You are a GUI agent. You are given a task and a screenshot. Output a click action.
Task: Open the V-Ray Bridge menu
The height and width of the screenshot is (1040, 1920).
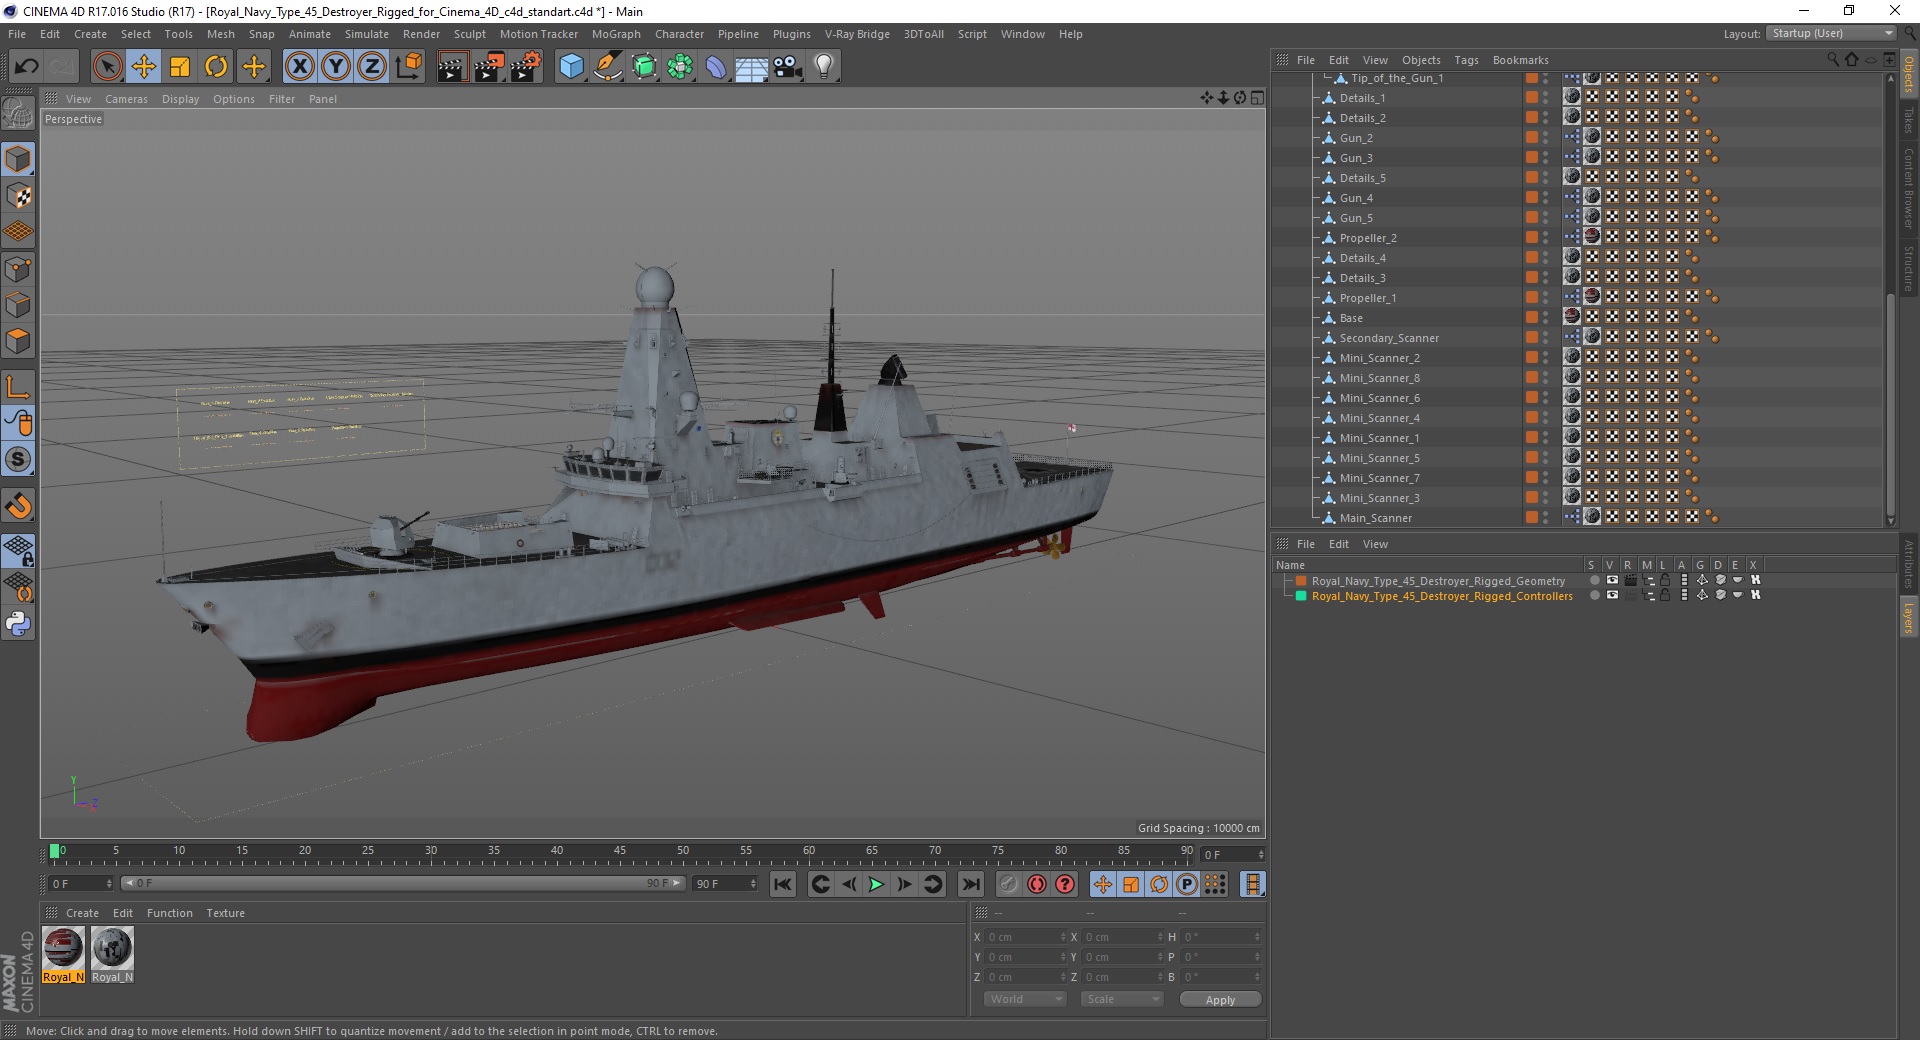tap(857, 34)
